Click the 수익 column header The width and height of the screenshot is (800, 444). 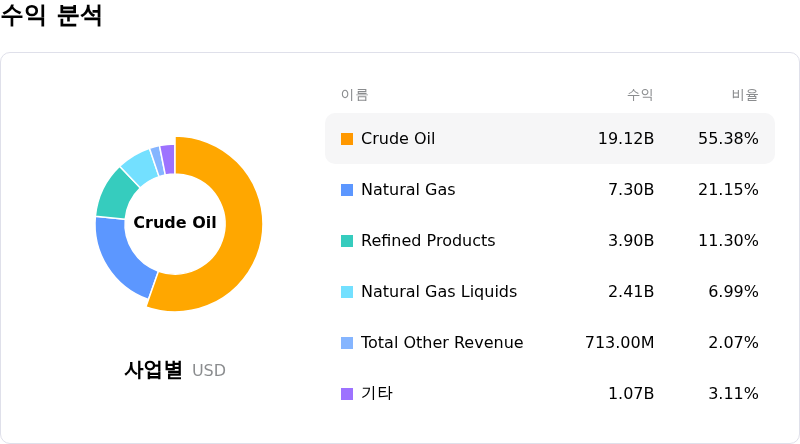pos(640,94)
